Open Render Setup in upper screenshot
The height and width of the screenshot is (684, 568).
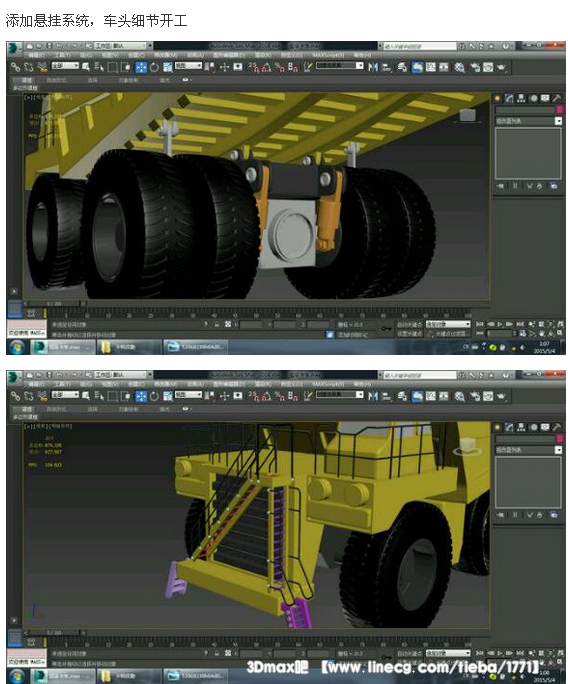pyautogui.click(x=475, y=67)
